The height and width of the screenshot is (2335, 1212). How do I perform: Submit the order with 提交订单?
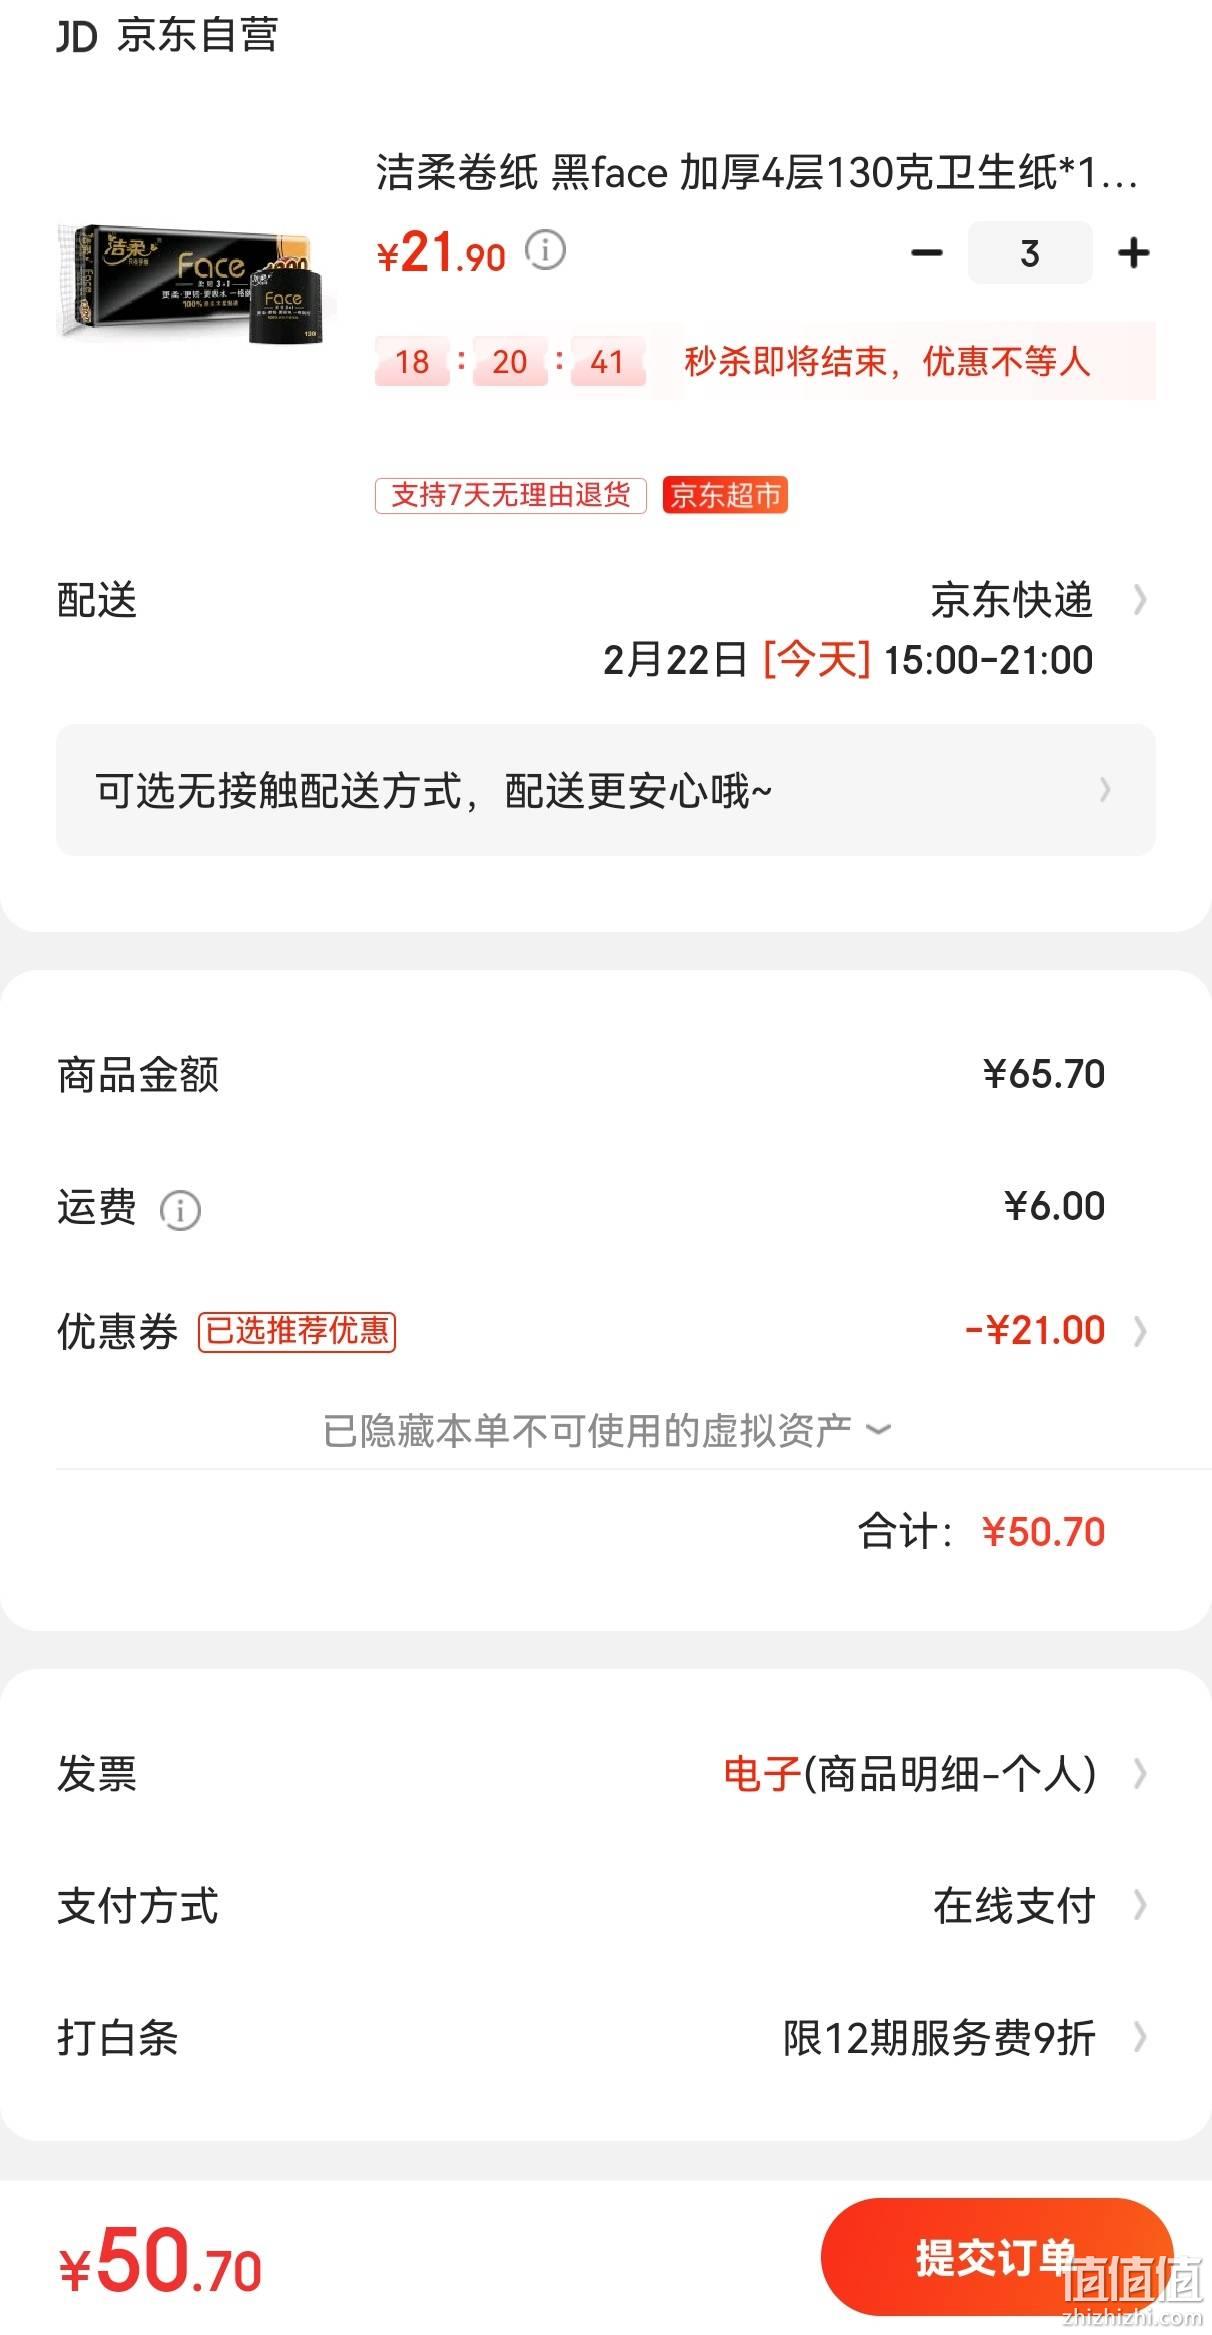click(996, 2256)
